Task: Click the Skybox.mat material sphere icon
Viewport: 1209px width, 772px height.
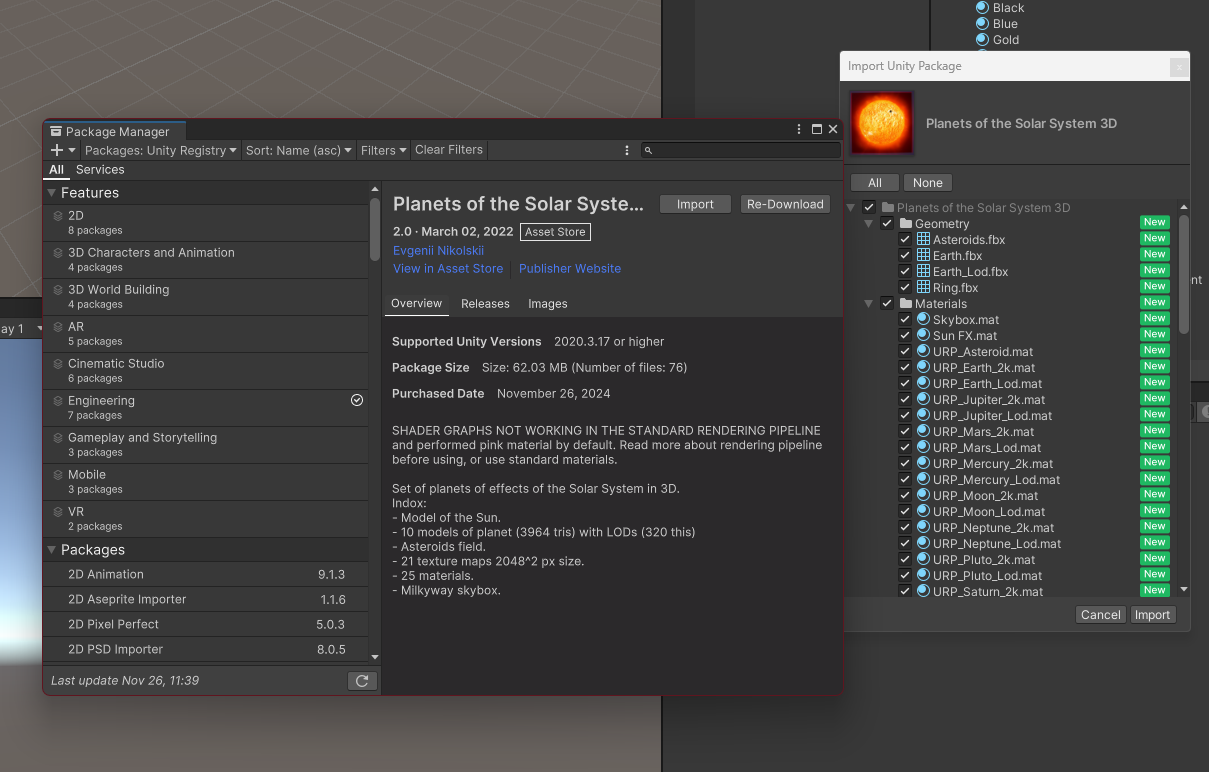Action: [x=923, y=319]
